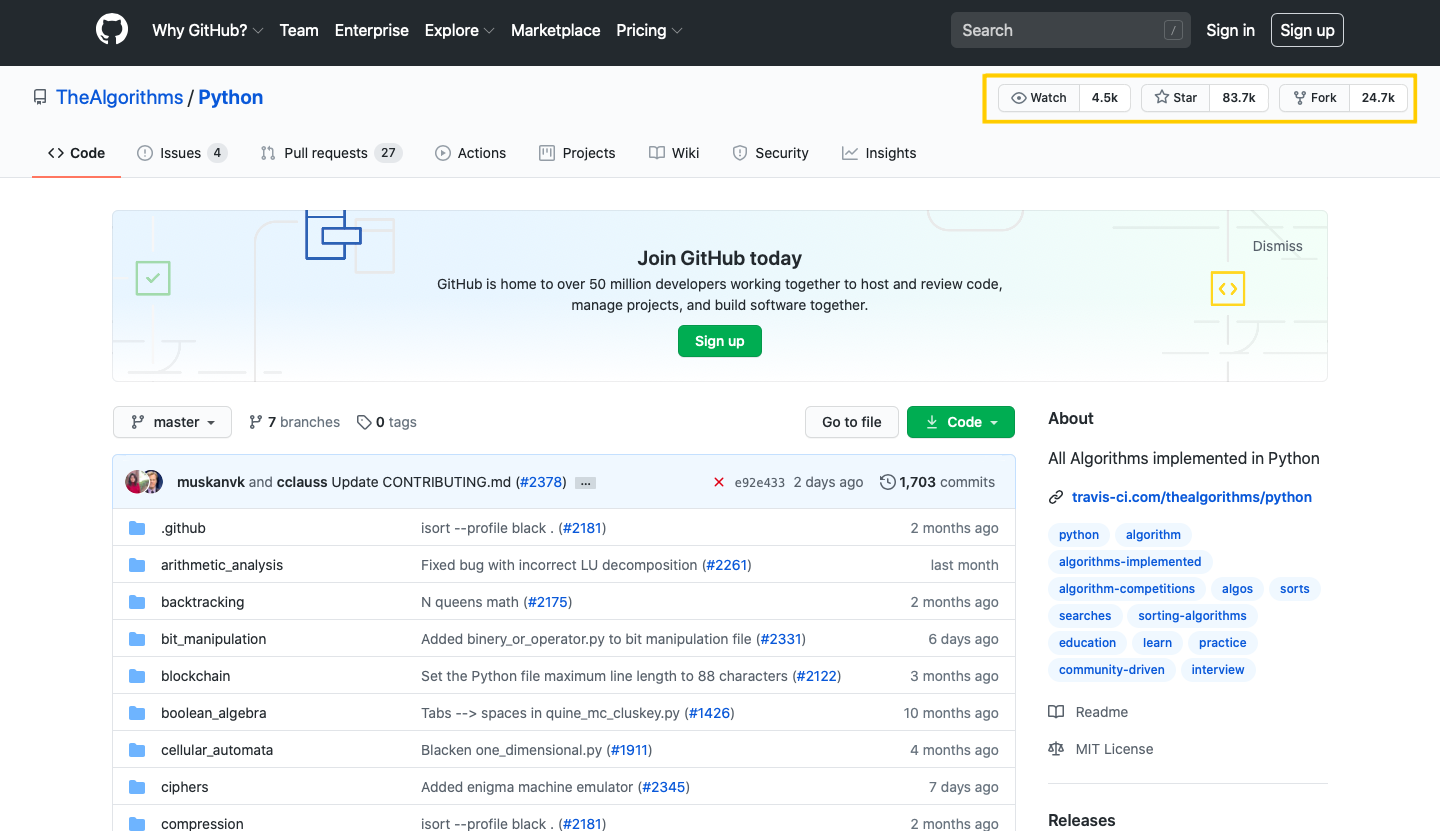
Task: Expand the master branch selector
Action: 172,422
